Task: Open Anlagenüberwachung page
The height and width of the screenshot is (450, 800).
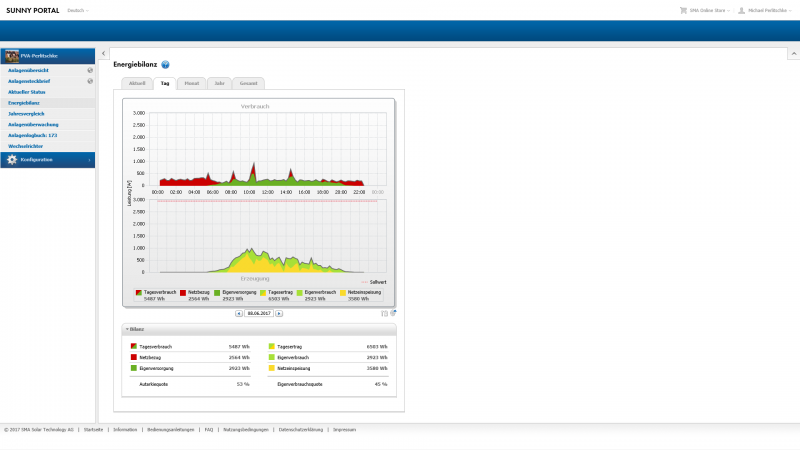Action: pyautogui.click(x=33, y=124)
